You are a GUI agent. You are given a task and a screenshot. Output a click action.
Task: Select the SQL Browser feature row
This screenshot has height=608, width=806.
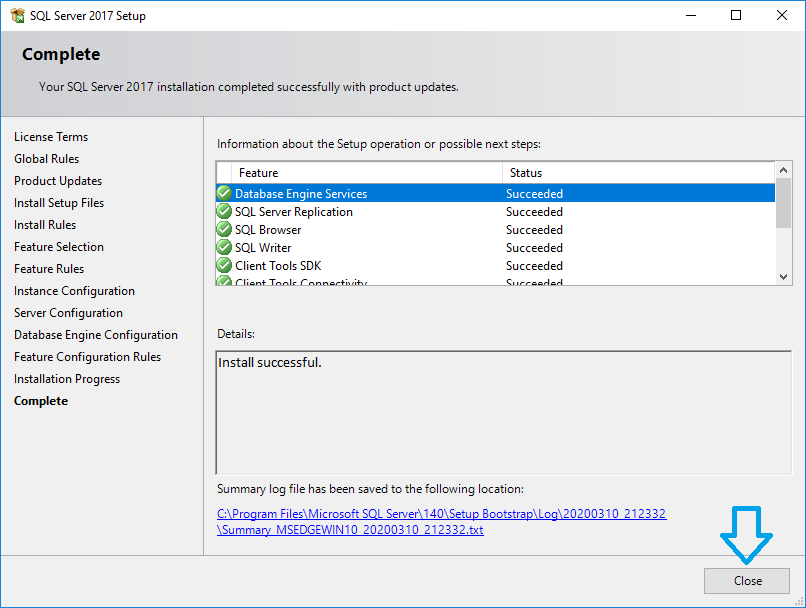(400, 230)
